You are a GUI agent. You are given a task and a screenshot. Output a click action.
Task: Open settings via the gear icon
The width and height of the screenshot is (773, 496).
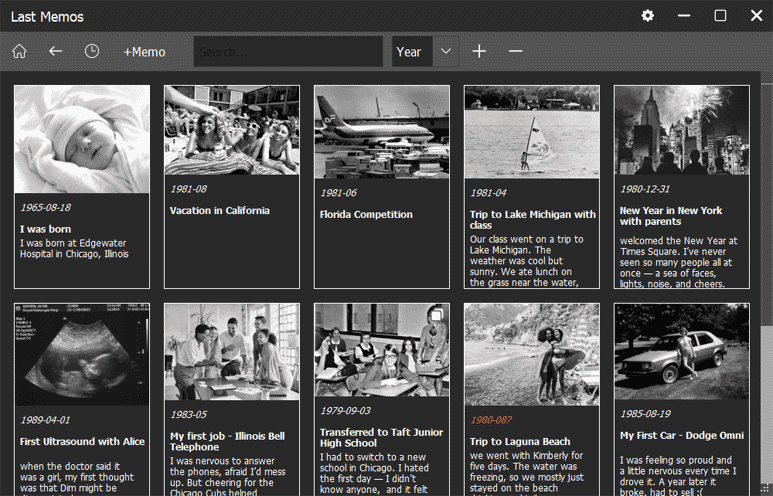click(647, 16)
